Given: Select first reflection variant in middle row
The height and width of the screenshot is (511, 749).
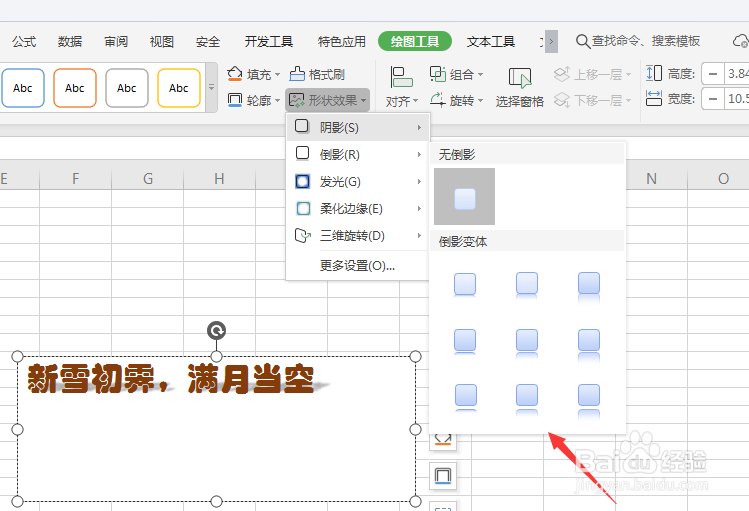Looking at the screenshot, I should tap(465, 341).
